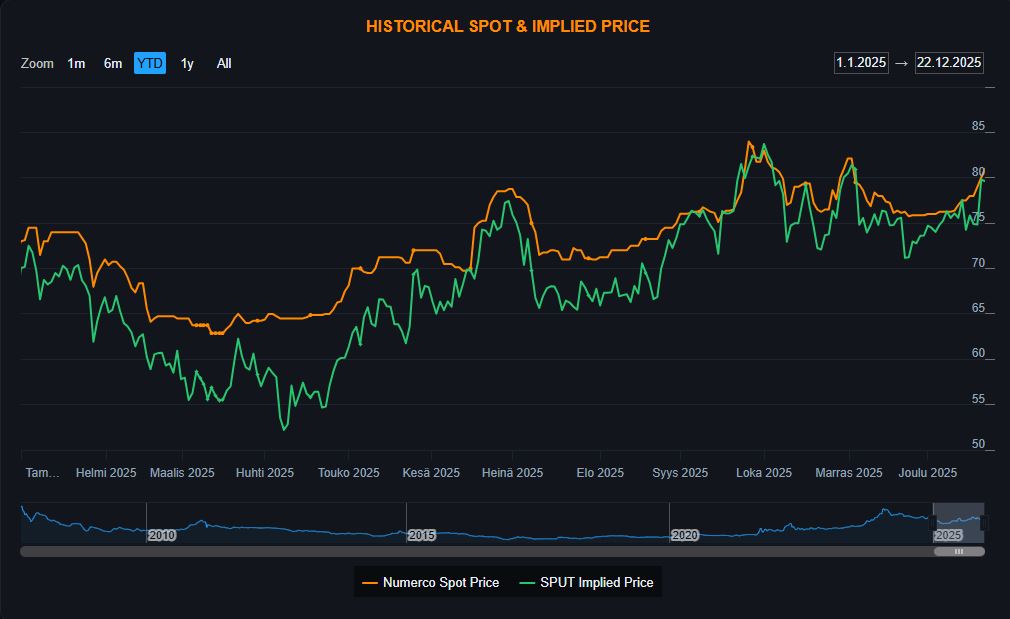
Task: Show All historical data
Action: point(224,63)
